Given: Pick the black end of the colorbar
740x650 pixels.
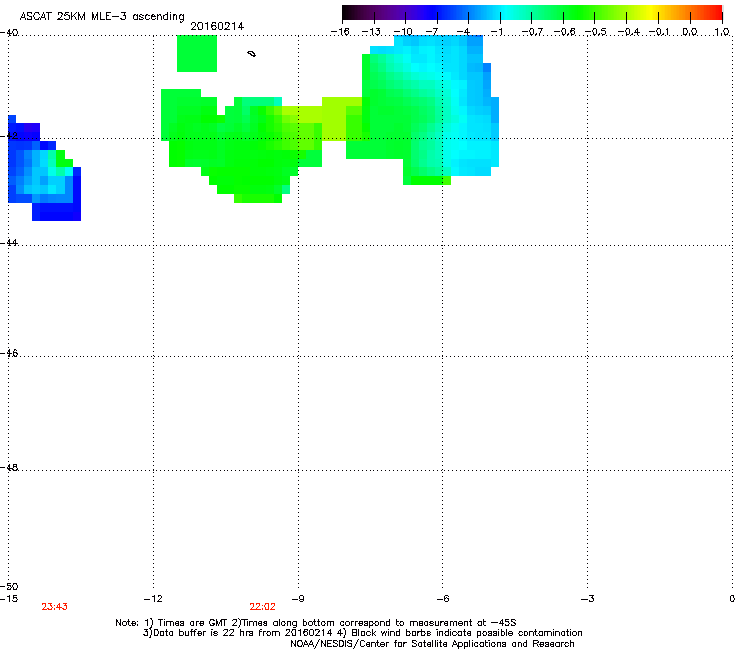Looking at the screenshot, I should coord(349,13).
